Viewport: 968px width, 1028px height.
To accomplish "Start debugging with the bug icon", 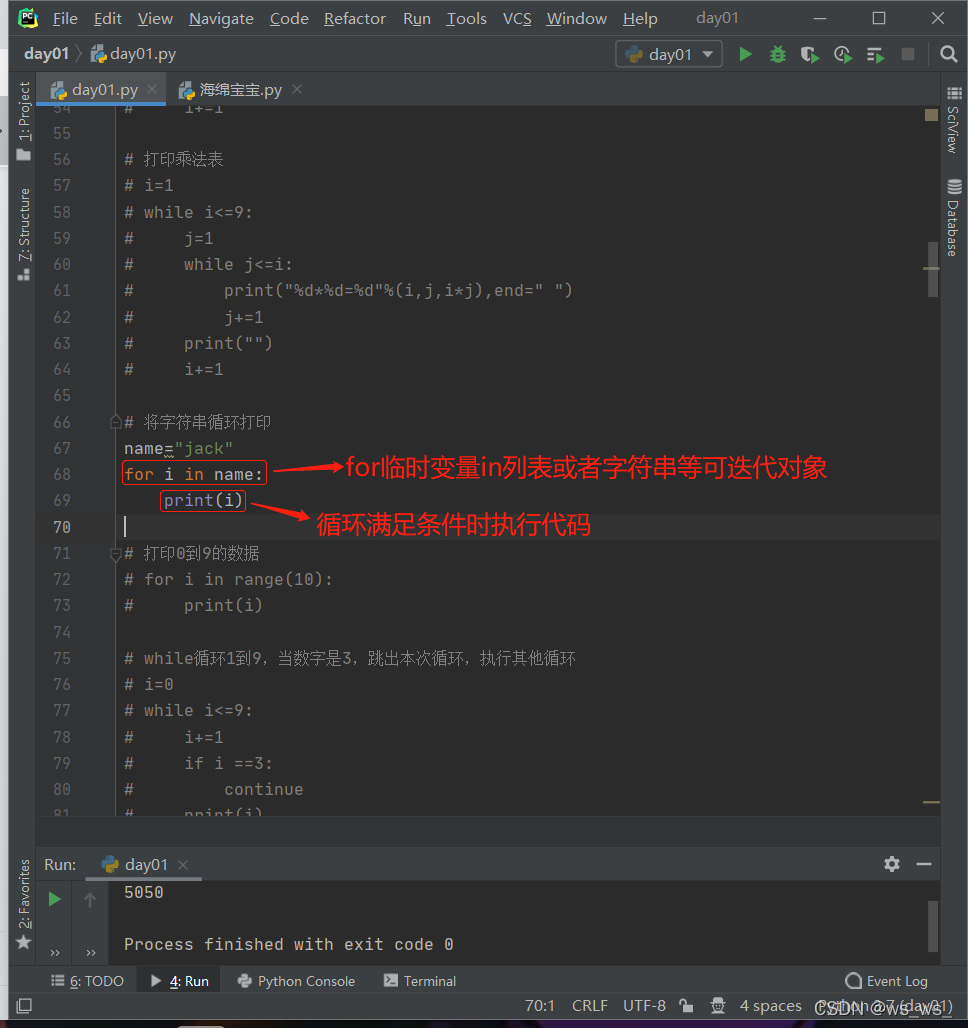I will [778, 54].
